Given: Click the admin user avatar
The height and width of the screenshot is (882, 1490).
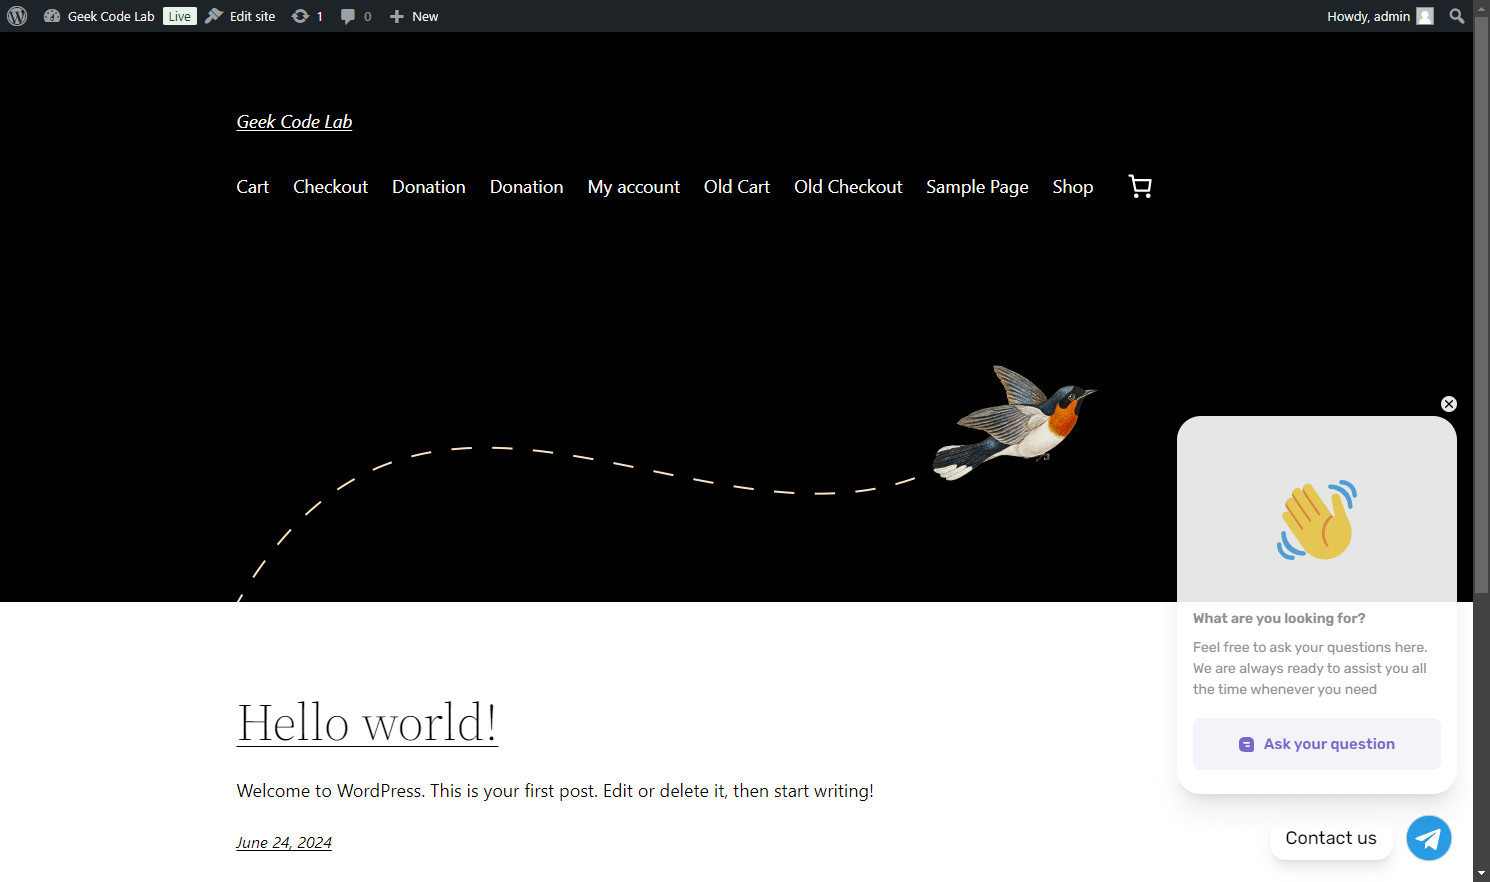Looking at the screenshot, I should 1425,16.
